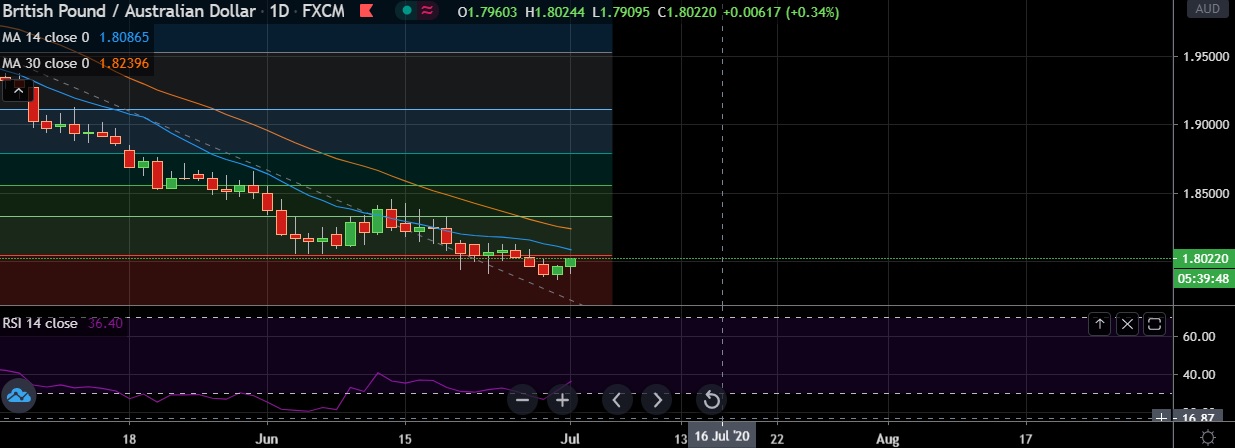Reset chart view with circular arrow
1235x448 pixels.
point(712,401)
